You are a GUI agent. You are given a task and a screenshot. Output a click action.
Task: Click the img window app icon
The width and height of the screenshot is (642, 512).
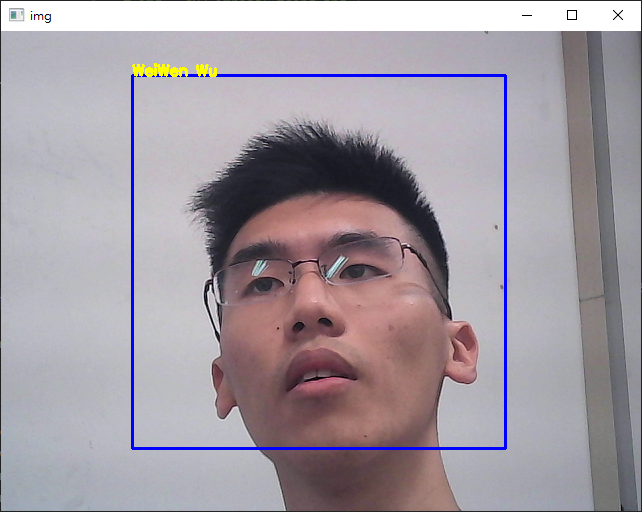tap(16, 16)
